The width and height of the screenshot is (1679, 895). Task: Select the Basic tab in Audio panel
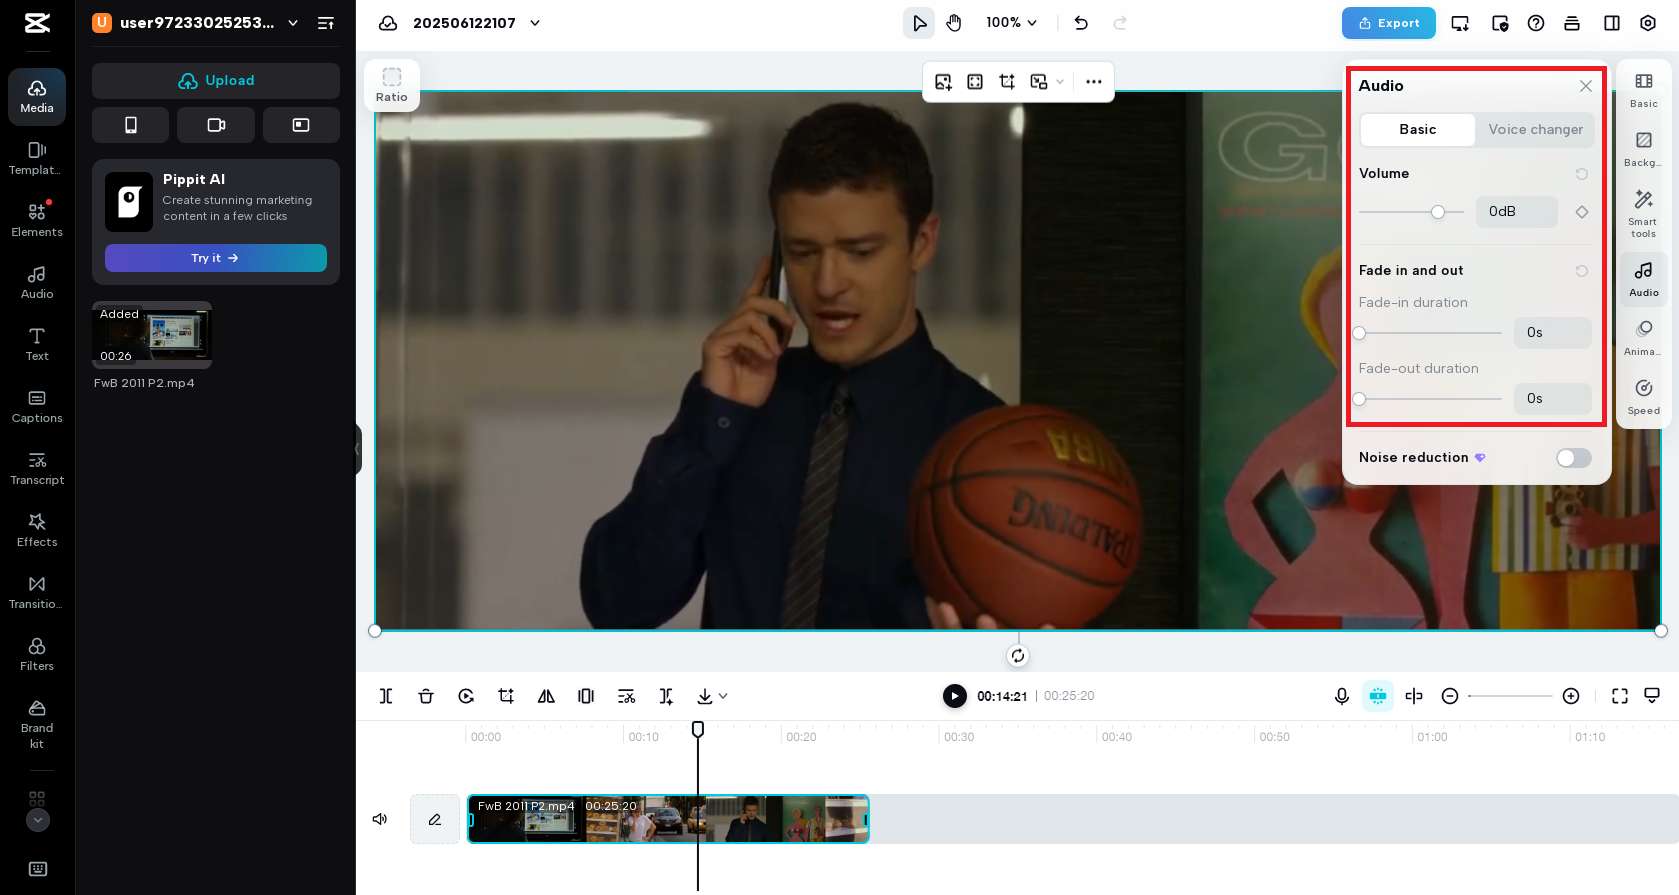pos(1418,130)
